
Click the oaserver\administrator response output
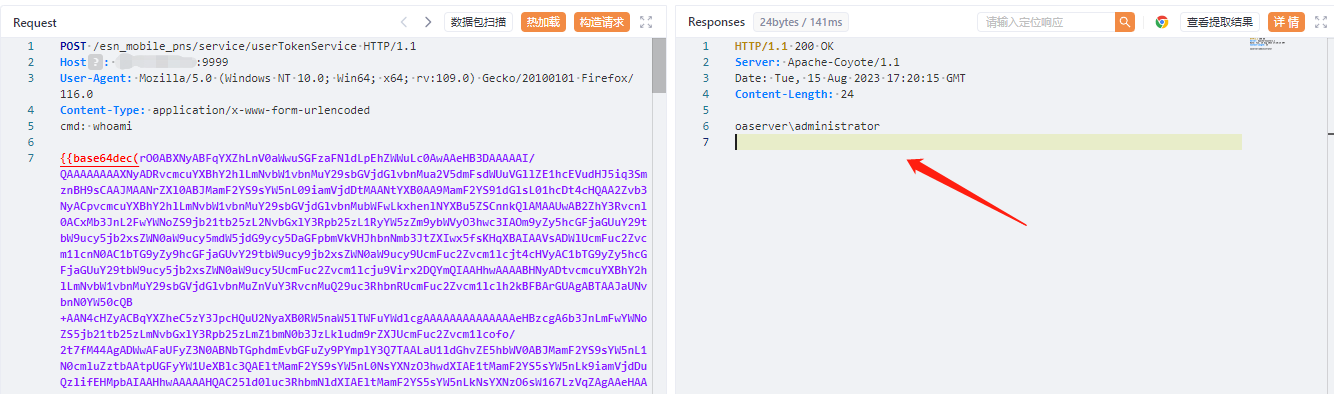pyautogui.click(x=807, y=126)
